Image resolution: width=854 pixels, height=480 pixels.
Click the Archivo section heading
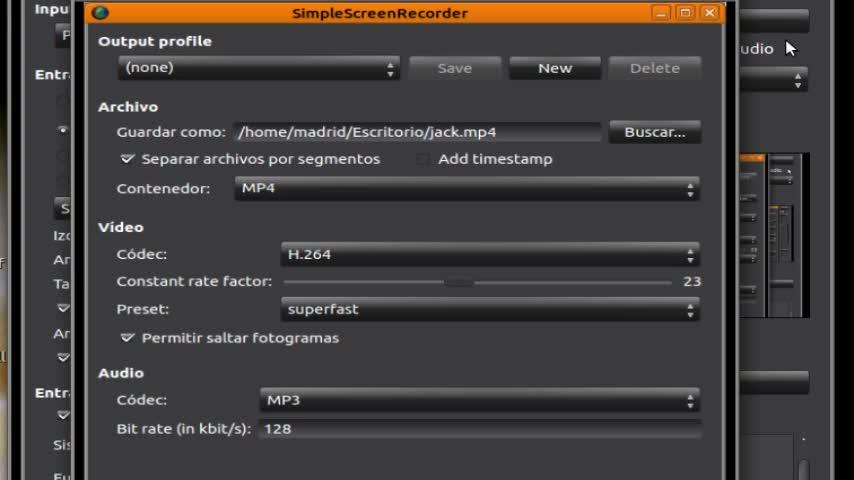(128, 107)
